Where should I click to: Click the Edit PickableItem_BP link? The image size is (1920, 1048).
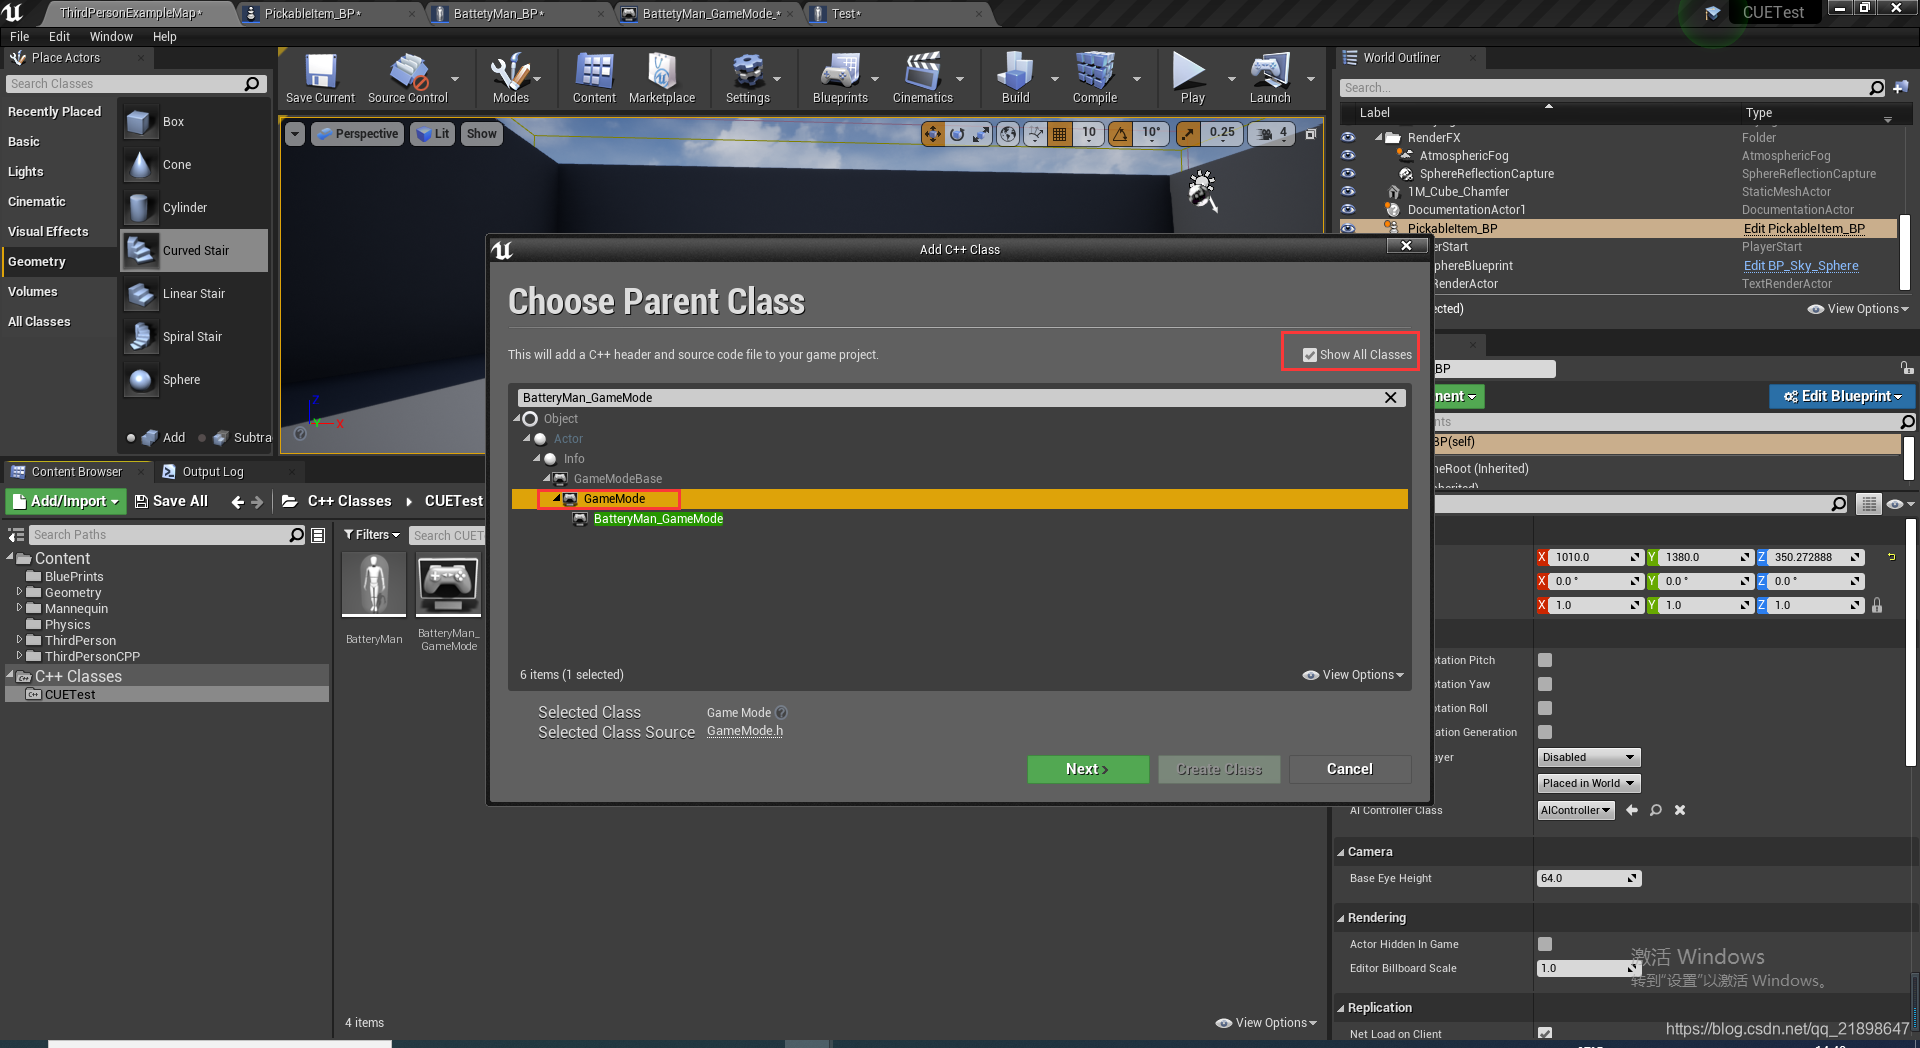pos(1804,229)
